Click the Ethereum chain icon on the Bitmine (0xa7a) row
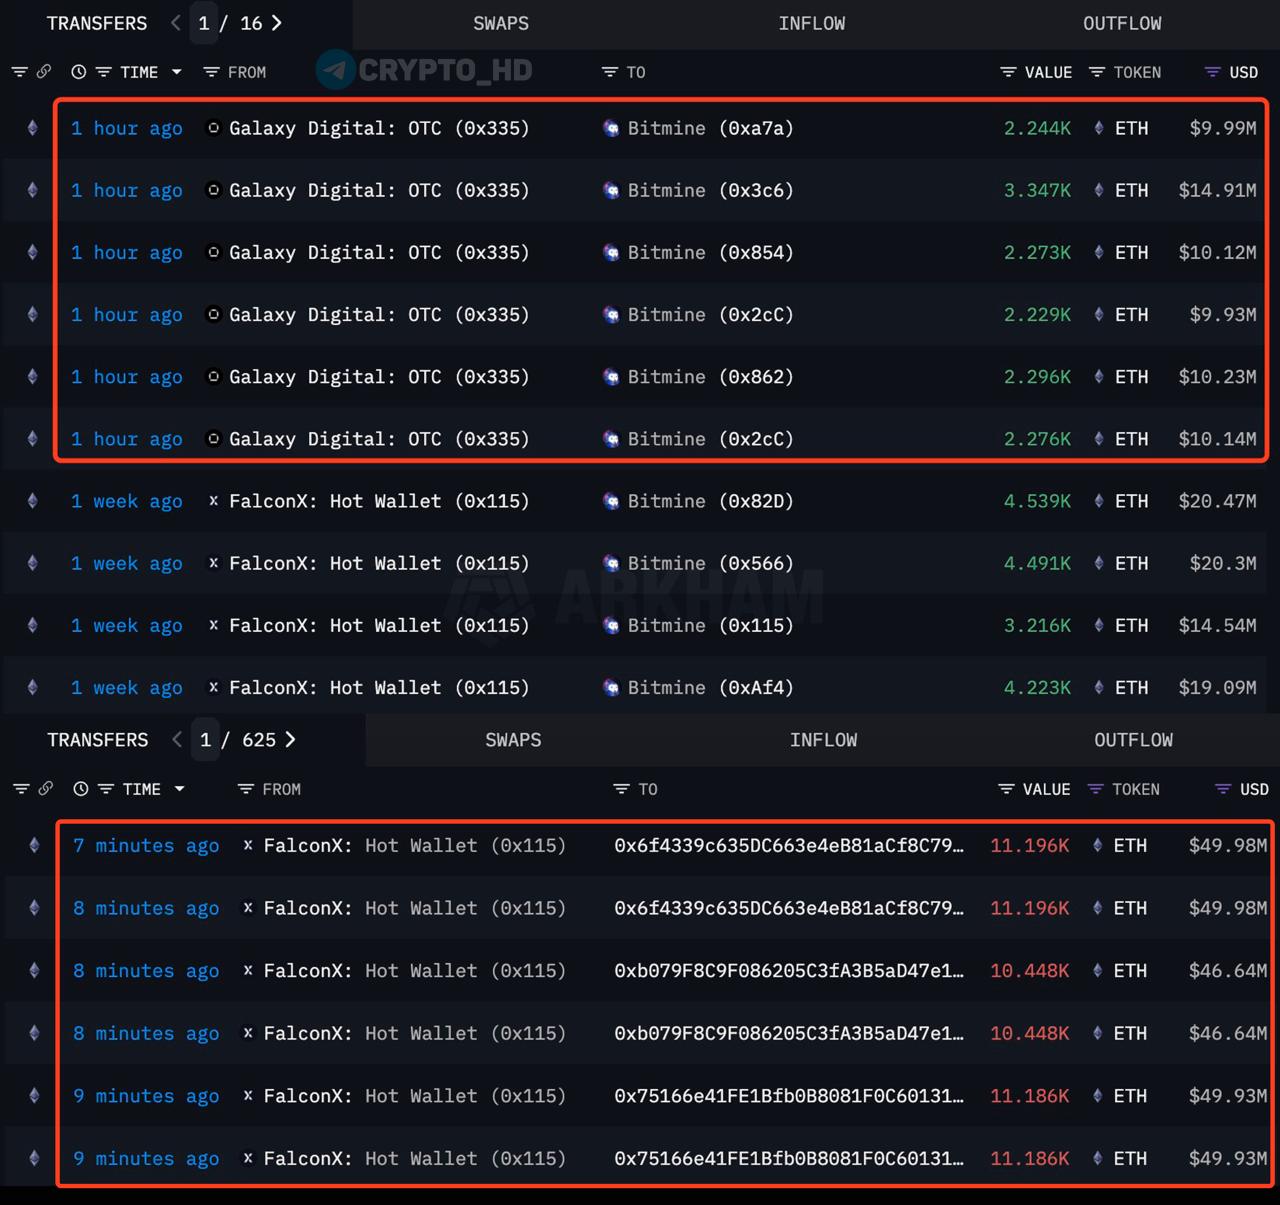Viewport: 1280px width, 1205px height. click(32, 128)
